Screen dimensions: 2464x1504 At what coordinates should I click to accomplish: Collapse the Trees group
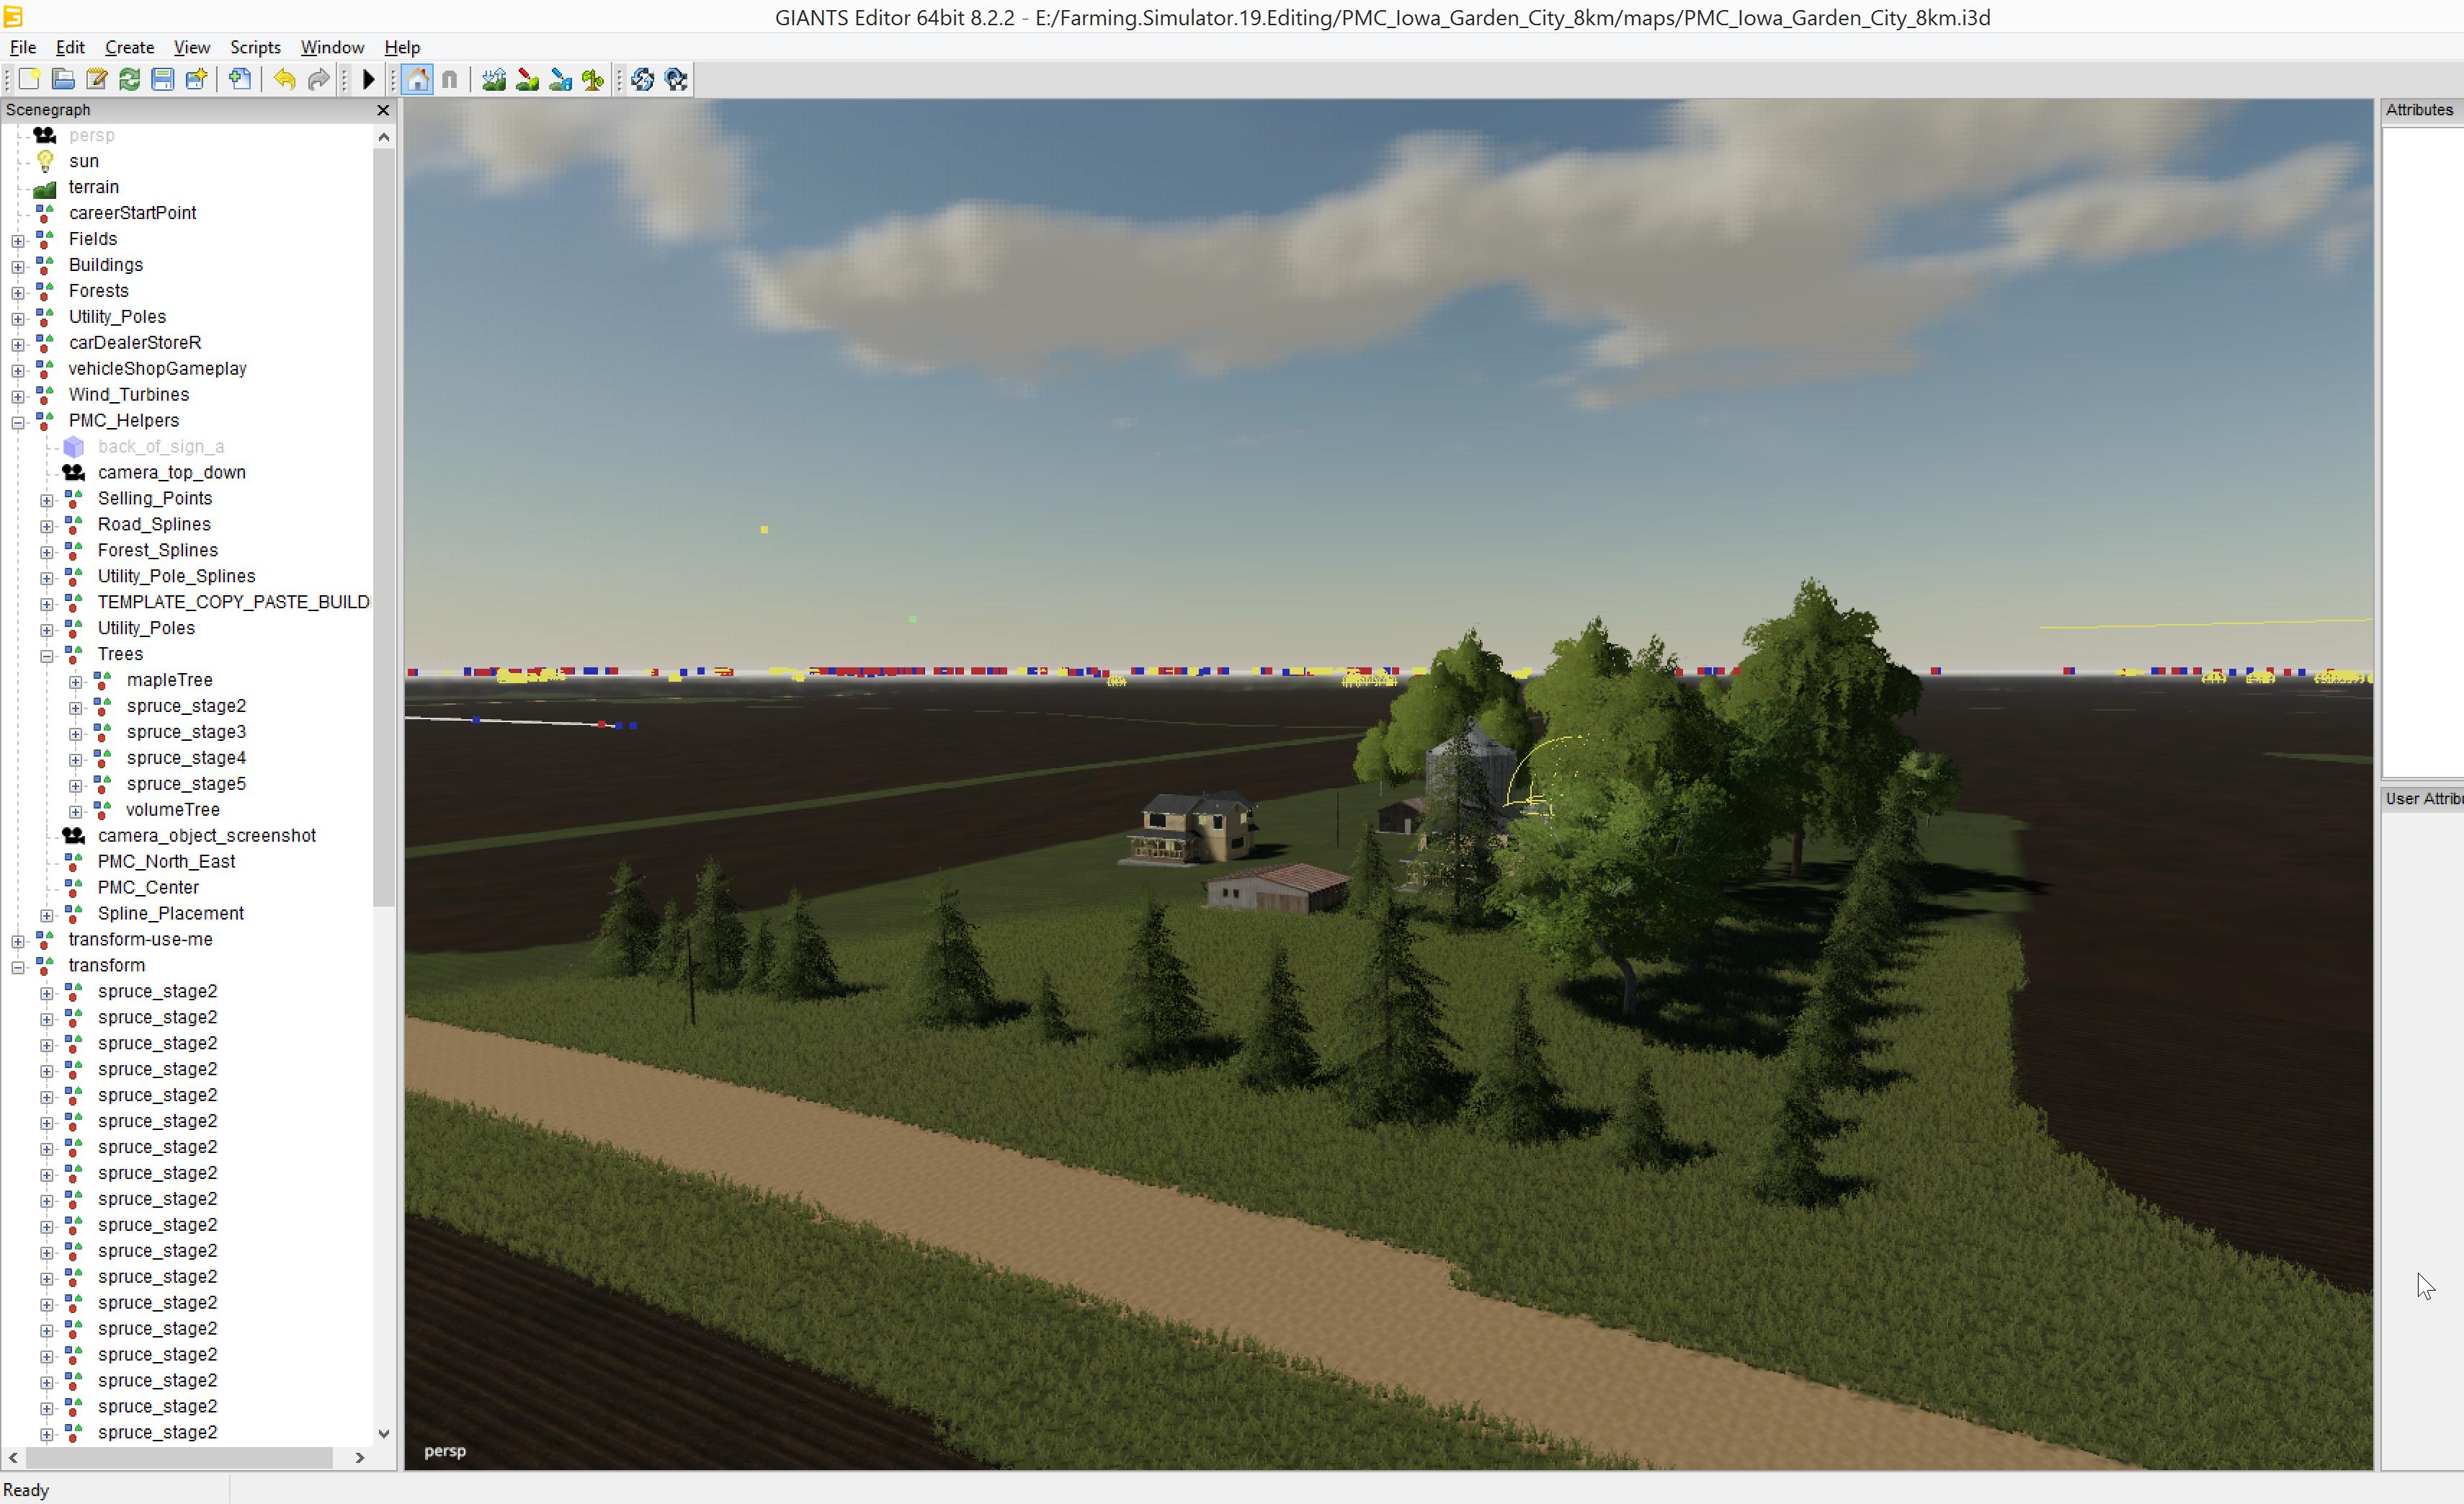tap(47, 656)
